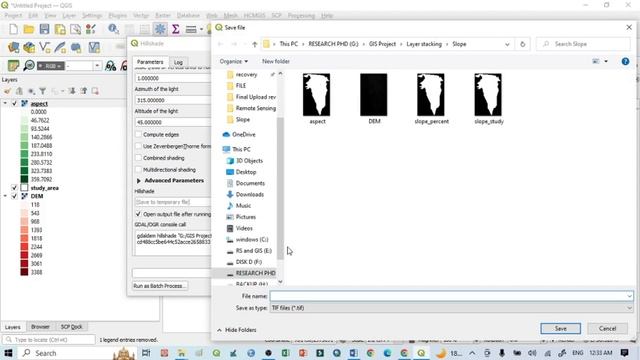Viewport: 640px width, 360px height.
Task: Toggle study_area layer visibility checkbox
Action: pyautogui.click(x=15, y=188)
